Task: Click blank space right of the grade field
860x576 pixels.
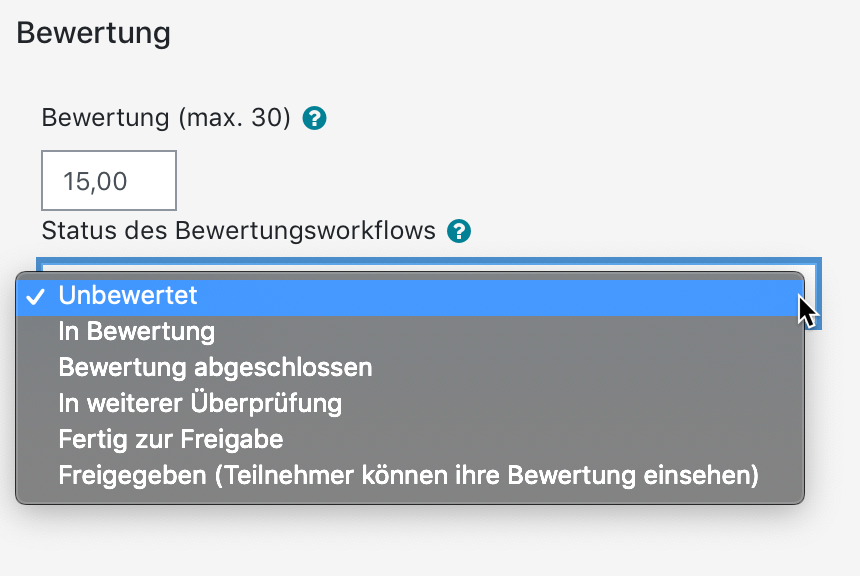Action: click(450, 181)
